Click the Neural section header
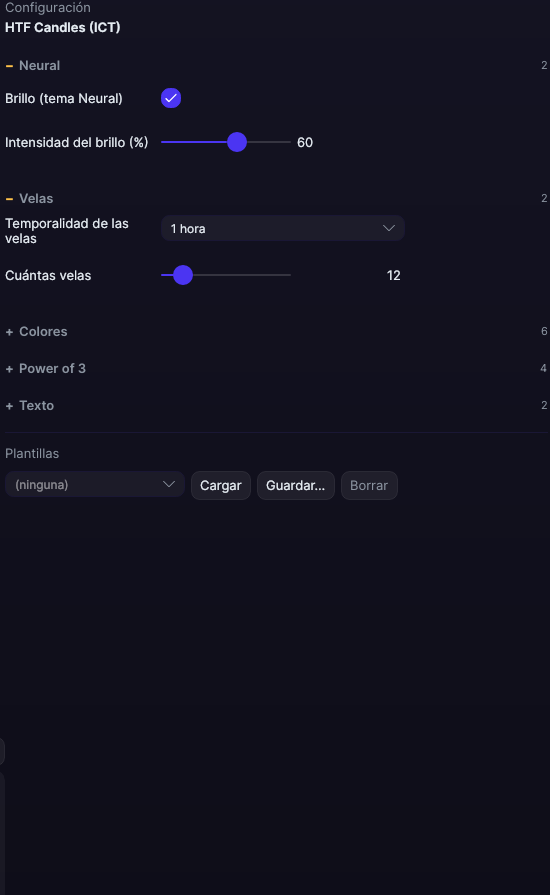Screen dimensions: 550x895 (39, 66)
